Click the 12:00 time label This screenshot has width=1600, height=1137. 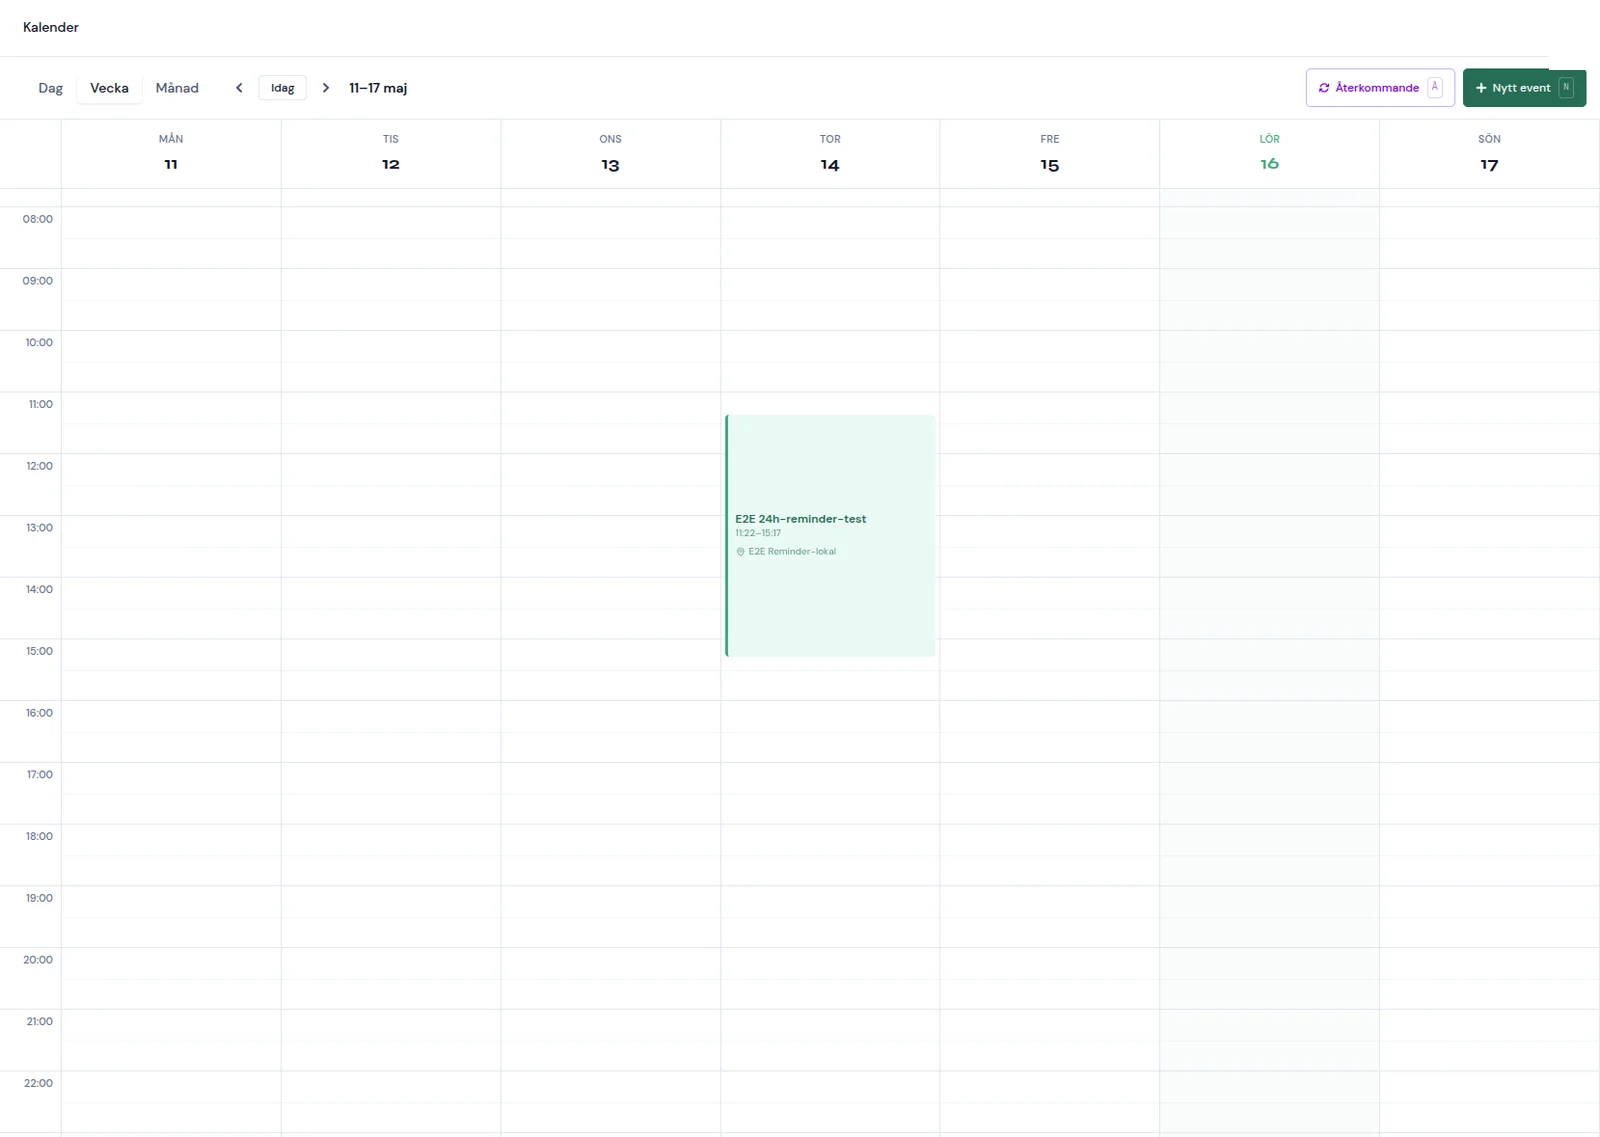pos(39,466)
